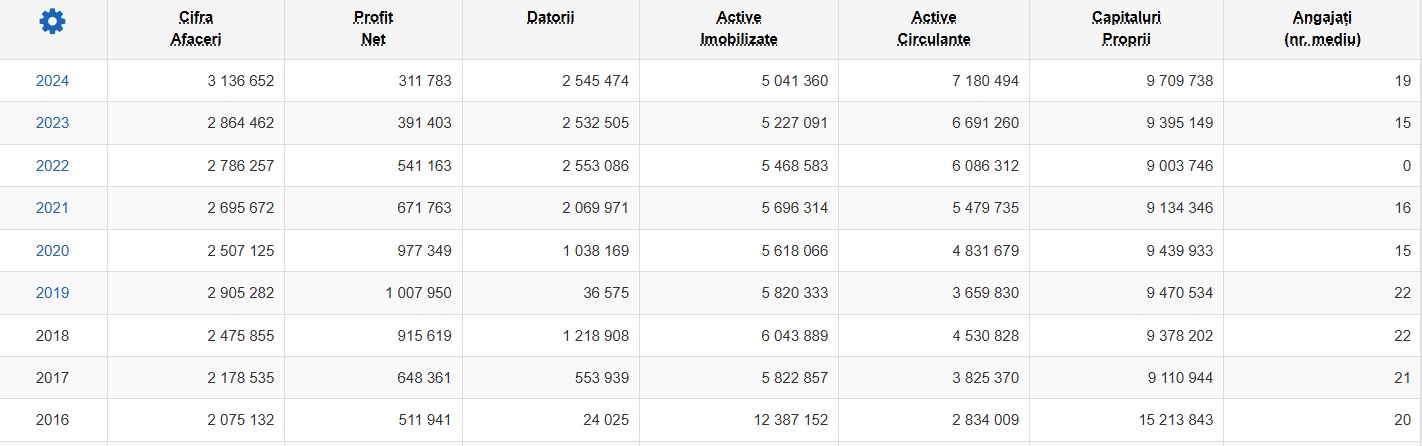1422x446 pixels.
Task: Open the table settings gear icon
Action: click(52, 21)
